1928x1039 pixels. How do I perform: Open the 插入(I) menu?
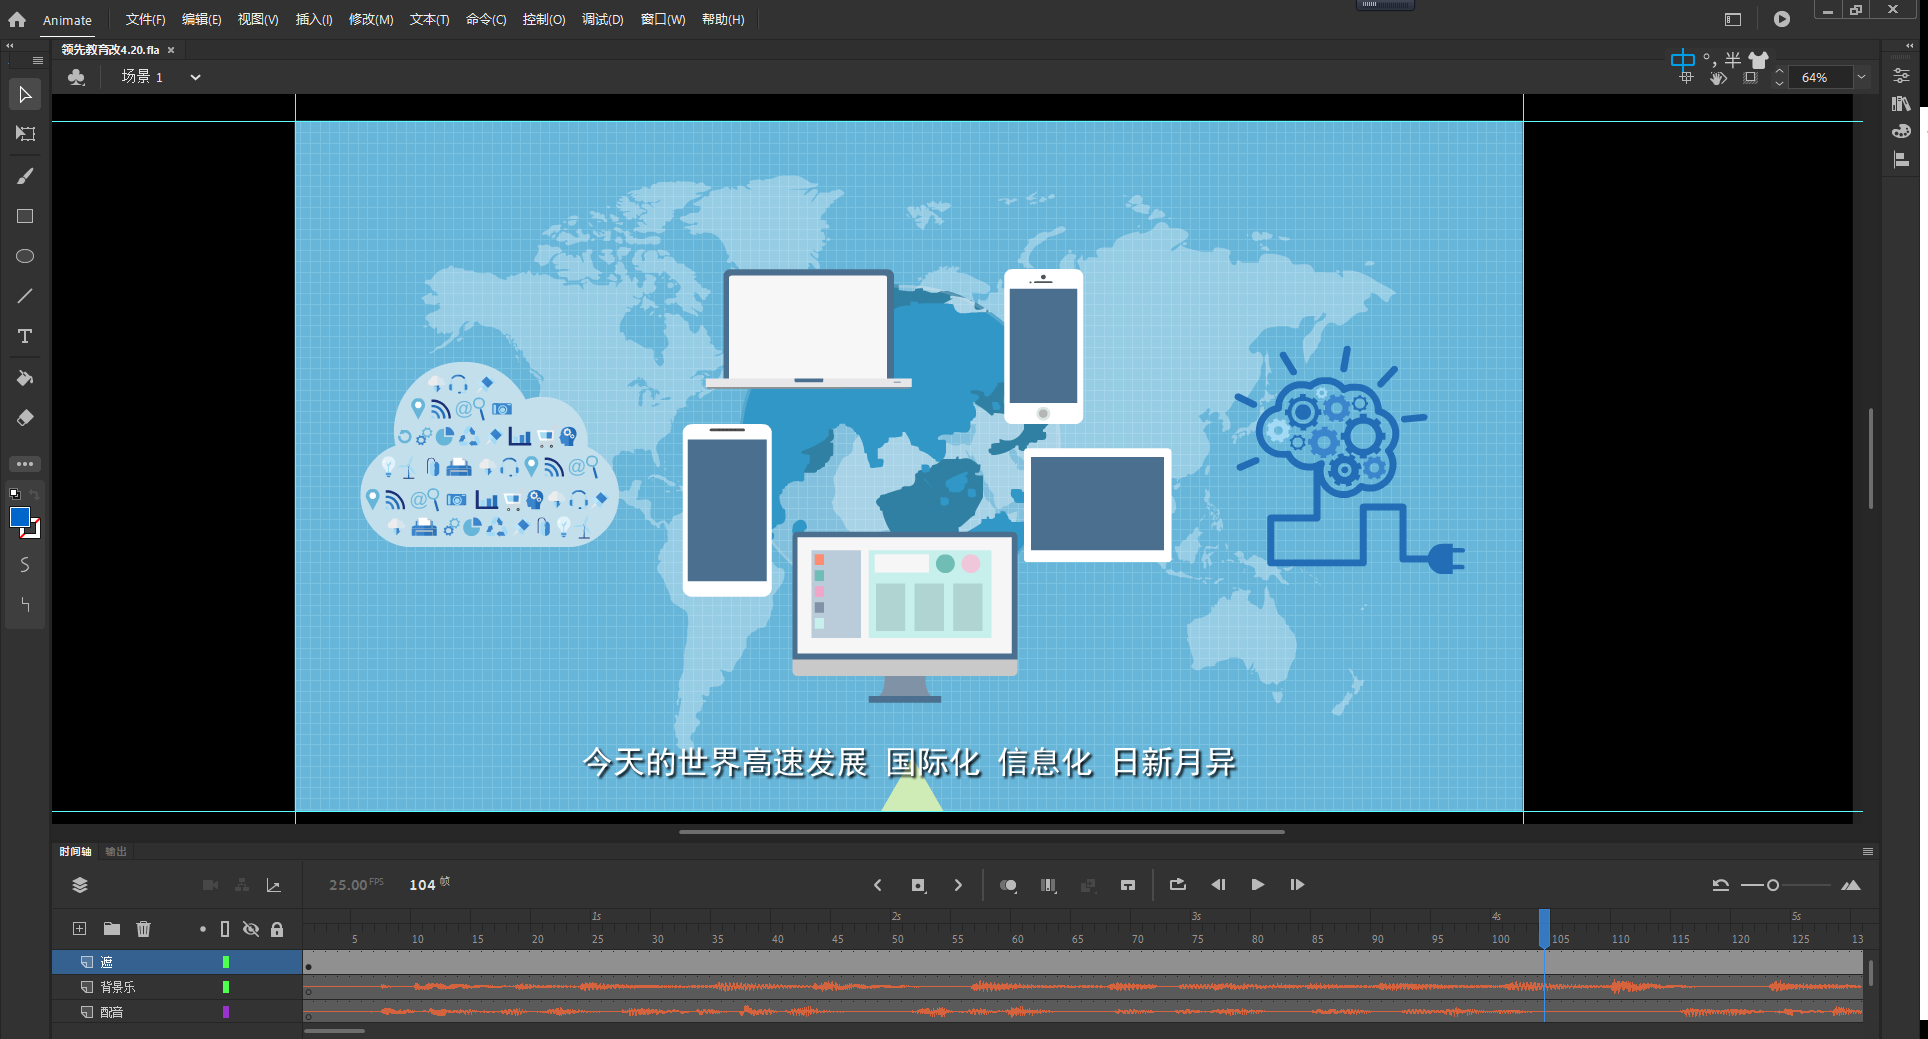point(314,20)
